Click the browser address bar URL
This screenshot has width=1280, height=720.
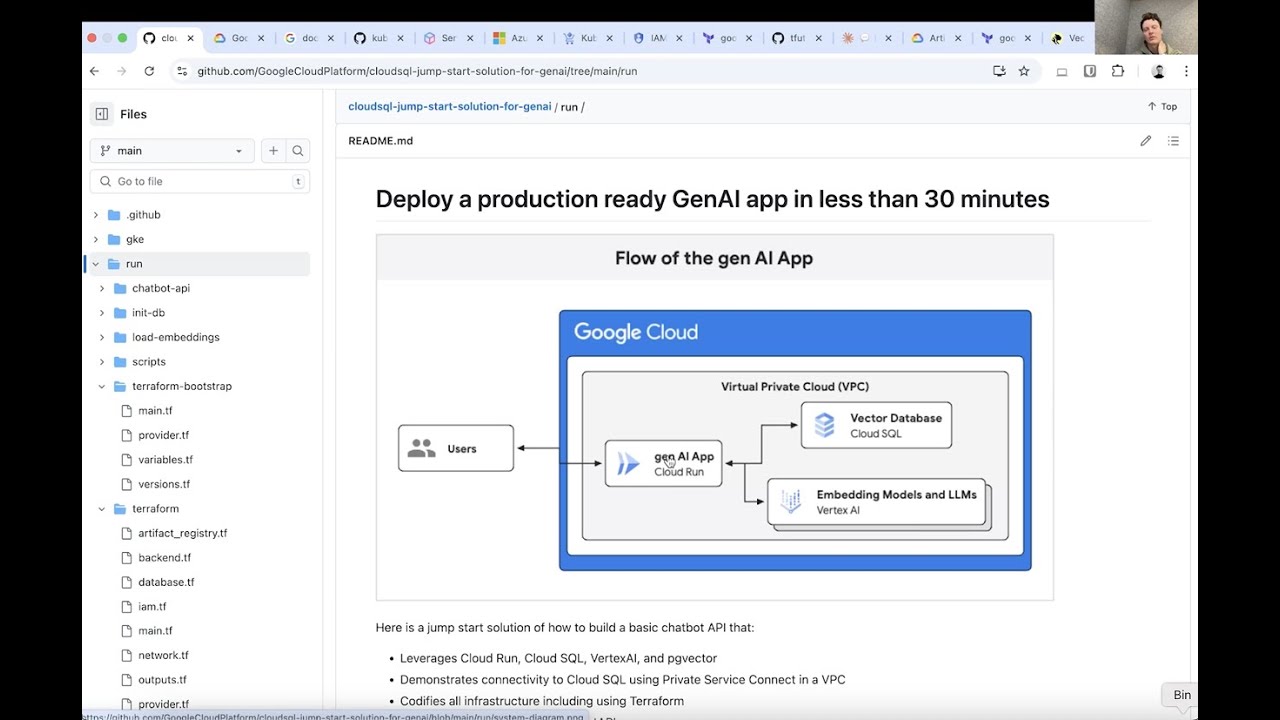(x=417, y=71)
